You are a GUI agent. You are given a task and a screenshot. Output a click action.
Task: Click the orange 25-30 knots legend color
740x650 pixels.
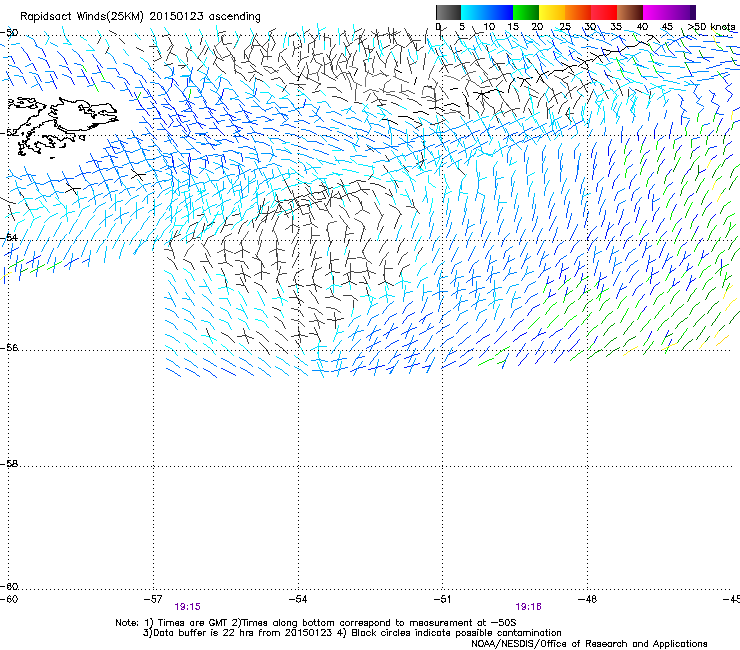[x=578, y=12]
